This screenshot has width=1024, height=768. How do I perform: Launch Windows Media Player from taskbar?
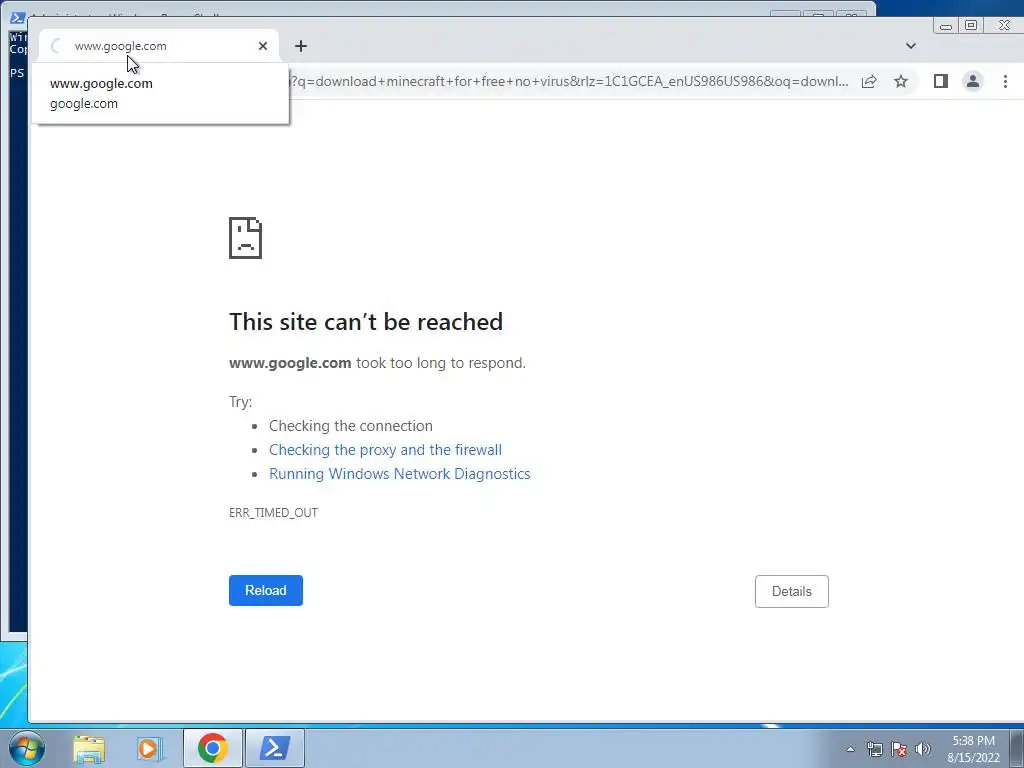150,748
